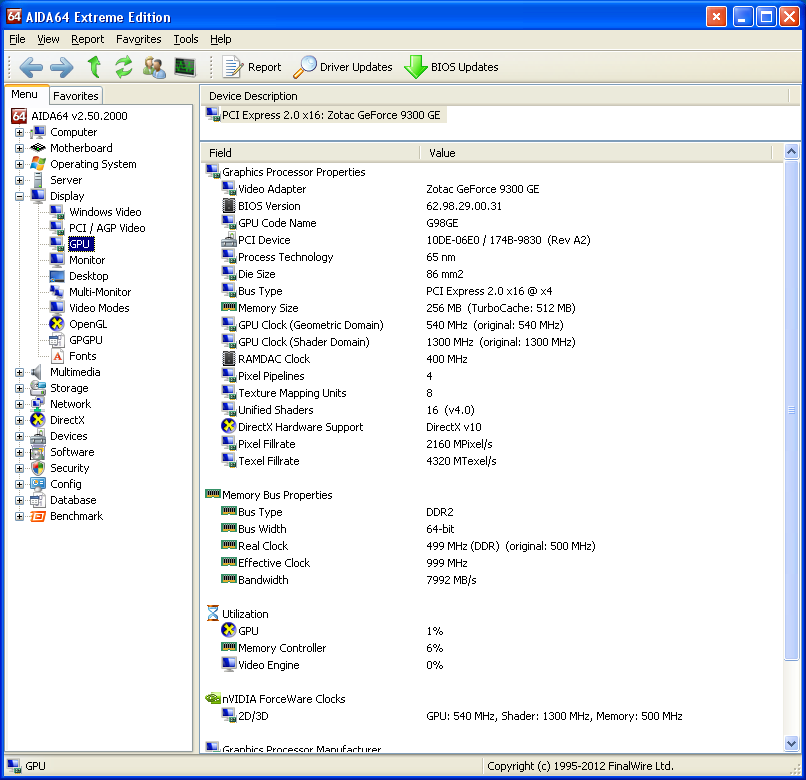
Task: Click the Software tree icon
Action: click(38, 452)
